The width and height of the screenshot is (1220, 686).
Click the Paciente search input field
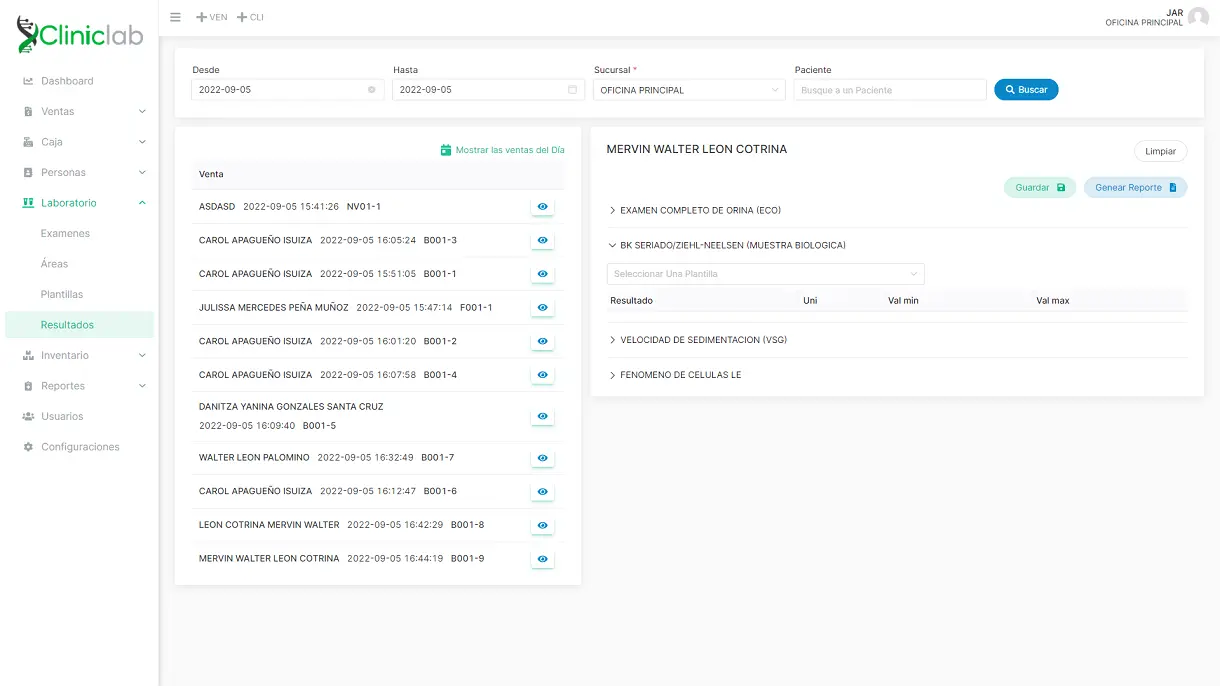(890, 90)
